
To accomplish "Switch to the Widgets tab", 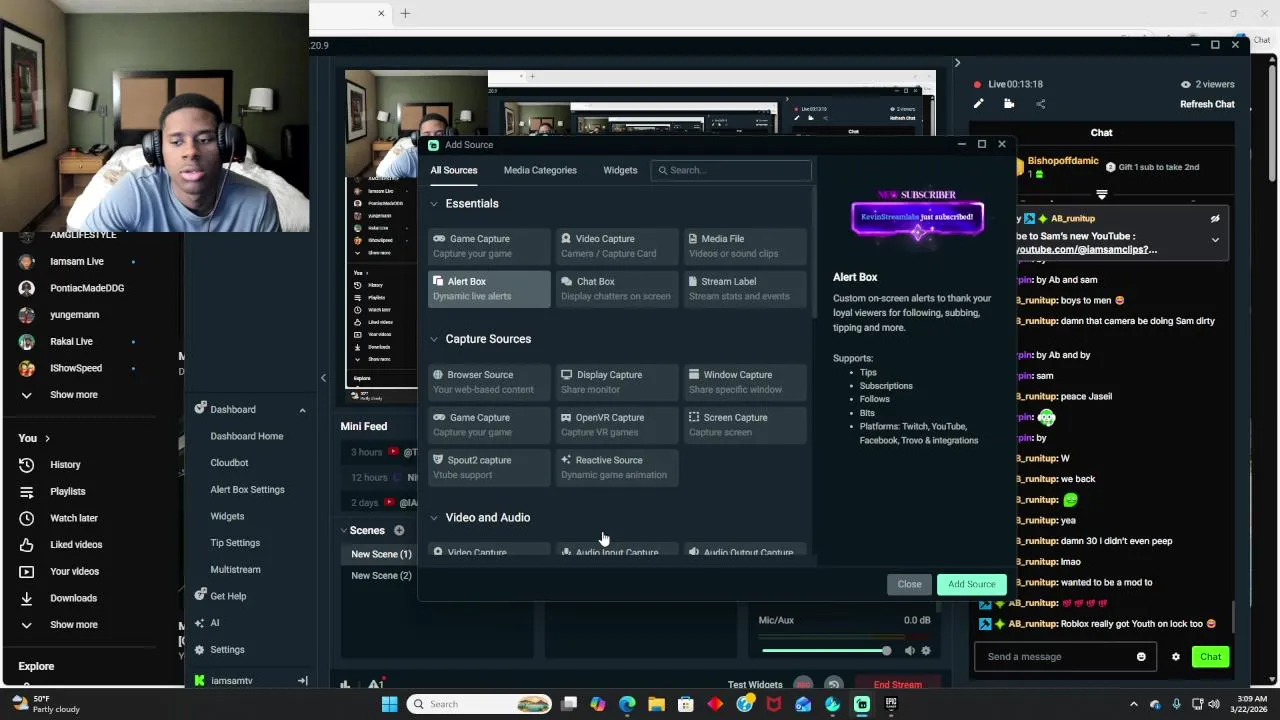I will coord(620,170).
